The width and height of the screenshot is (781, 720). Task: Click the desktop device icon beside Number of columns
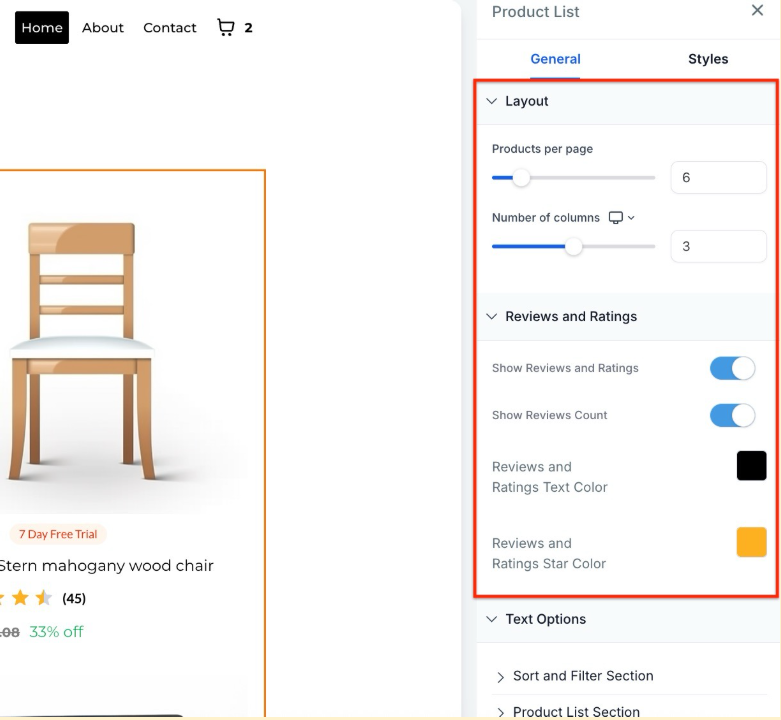(616, 217)
